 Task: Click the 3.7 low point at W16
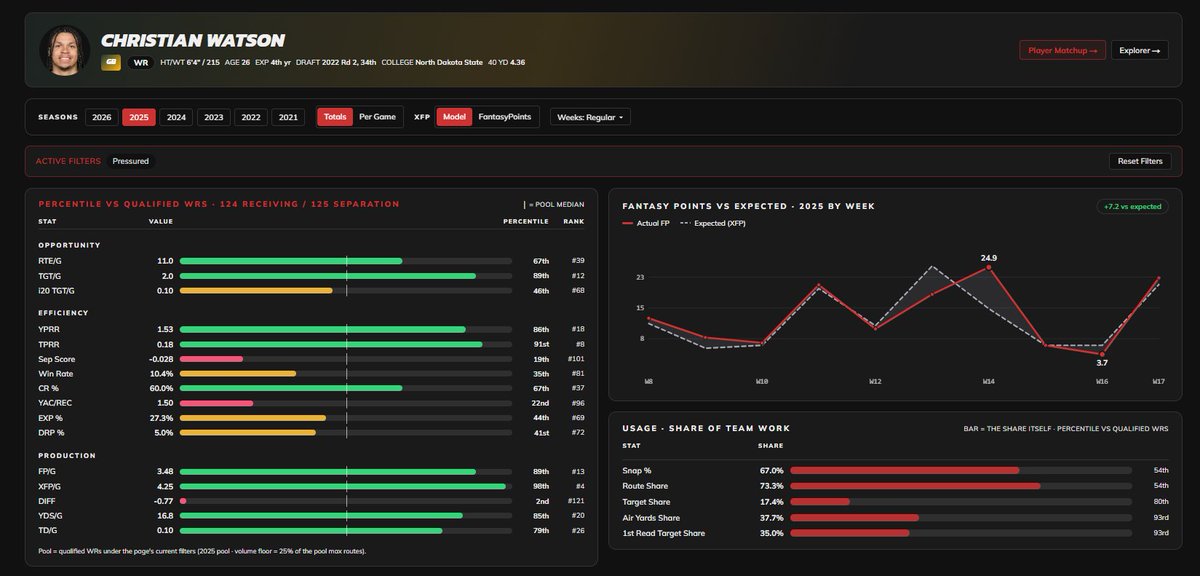pos(1102,354)
